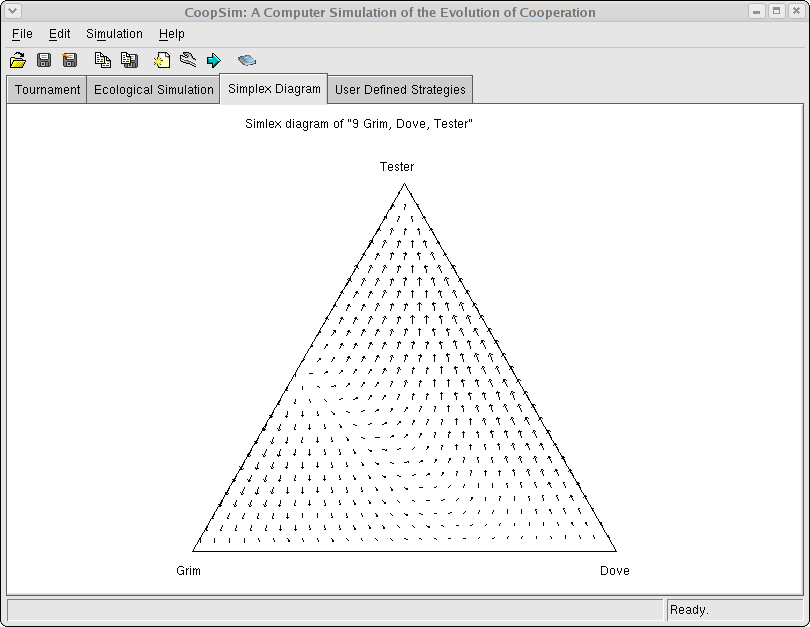Open help via the book icon

tap(247, 60)
